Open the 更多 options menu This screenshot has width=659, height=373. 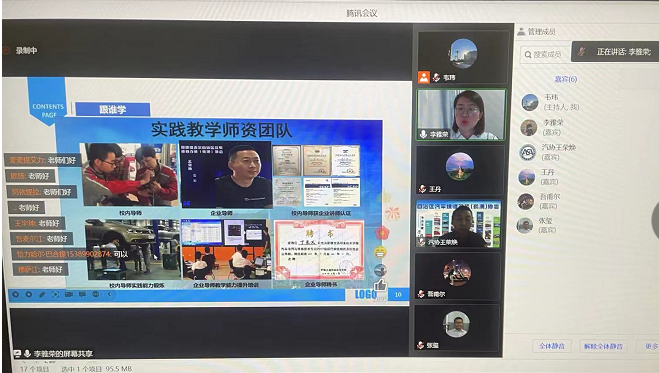[651, 346]
